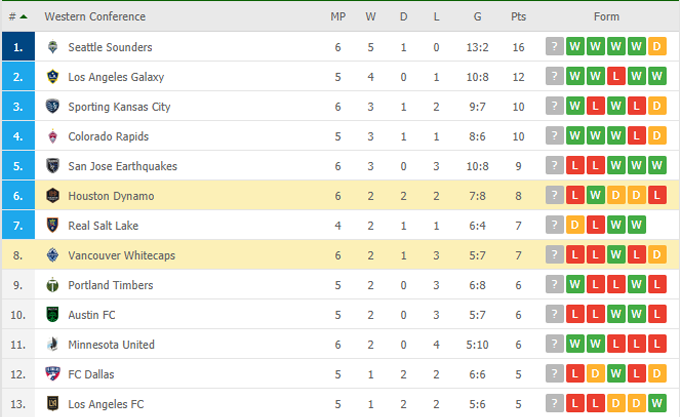Click the Minnesota United logo
The width and height of the screenshot is (680, 417).
click(x=53, y=345)
